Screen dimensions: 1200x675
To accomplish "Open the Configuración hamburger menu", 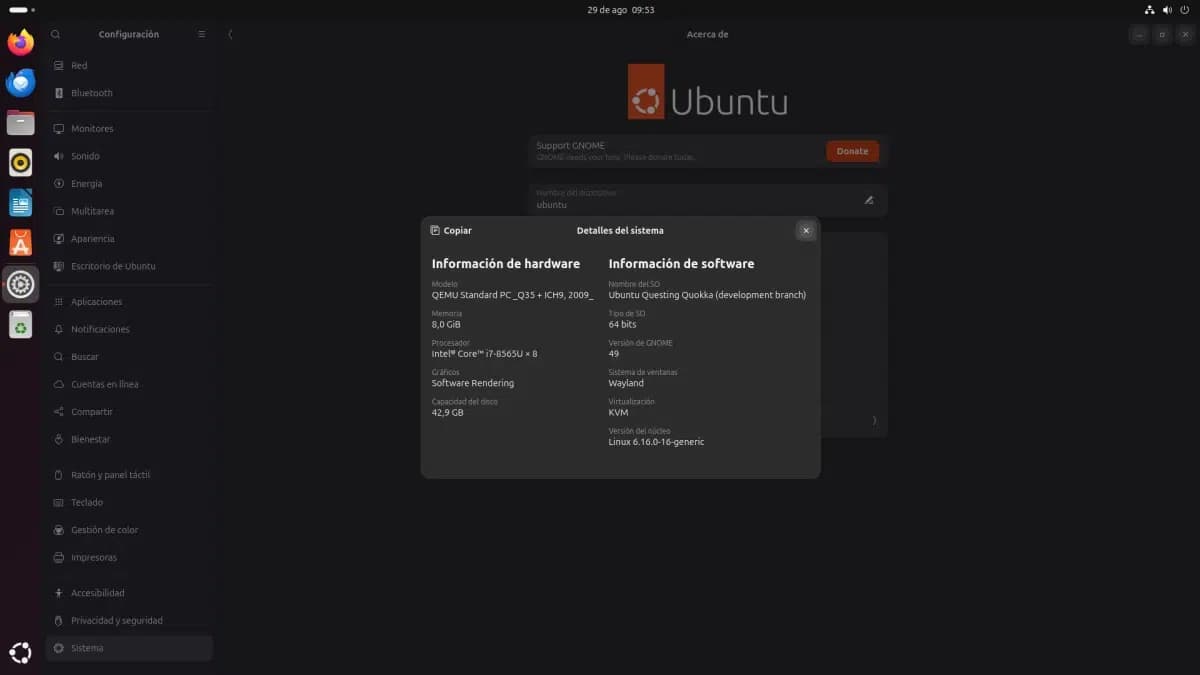I will [201, 34].
